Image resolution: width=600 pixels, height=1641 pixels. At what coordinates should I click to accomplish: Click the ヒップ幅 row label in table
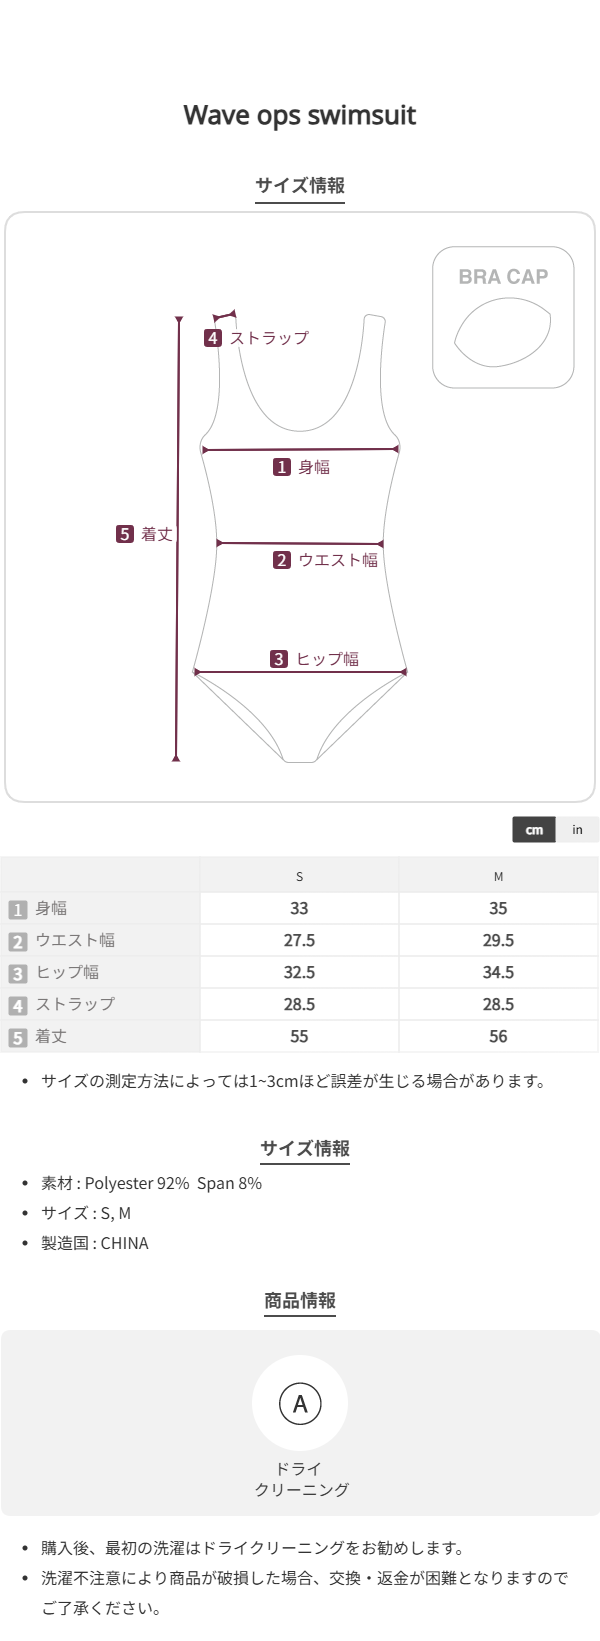point(67,973)
